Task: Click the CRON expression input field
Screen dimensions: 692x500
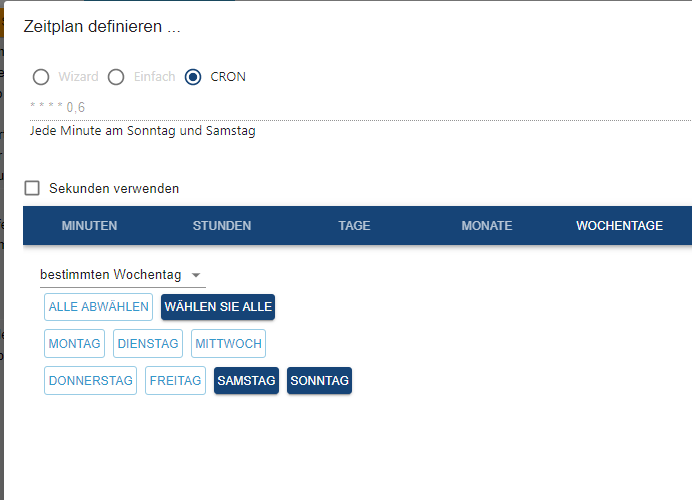Action: click(x=350, y=107)
